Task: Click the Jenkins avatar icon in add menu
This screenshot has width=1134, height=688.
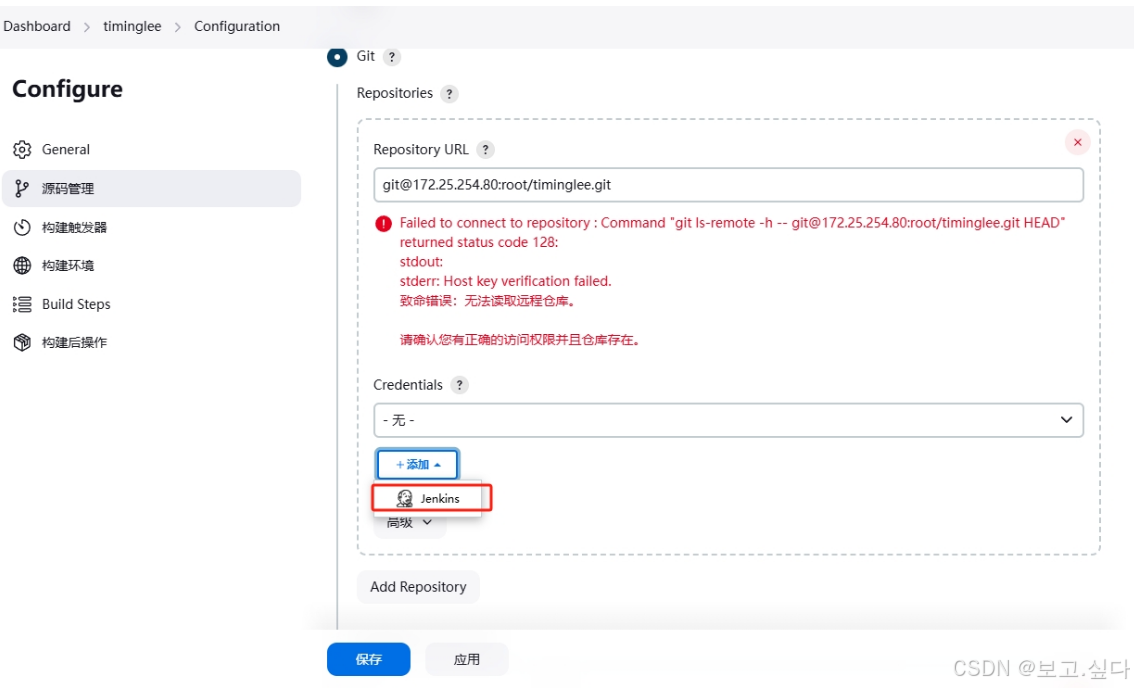Action: coord(404,497)
